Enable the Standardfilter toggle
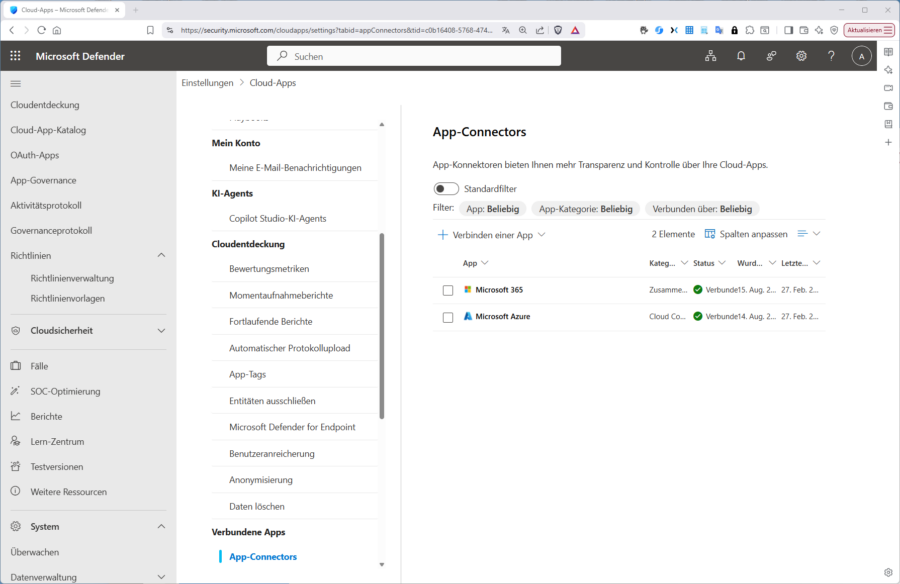Screen dimensions: 900x584 click(445, 188)
